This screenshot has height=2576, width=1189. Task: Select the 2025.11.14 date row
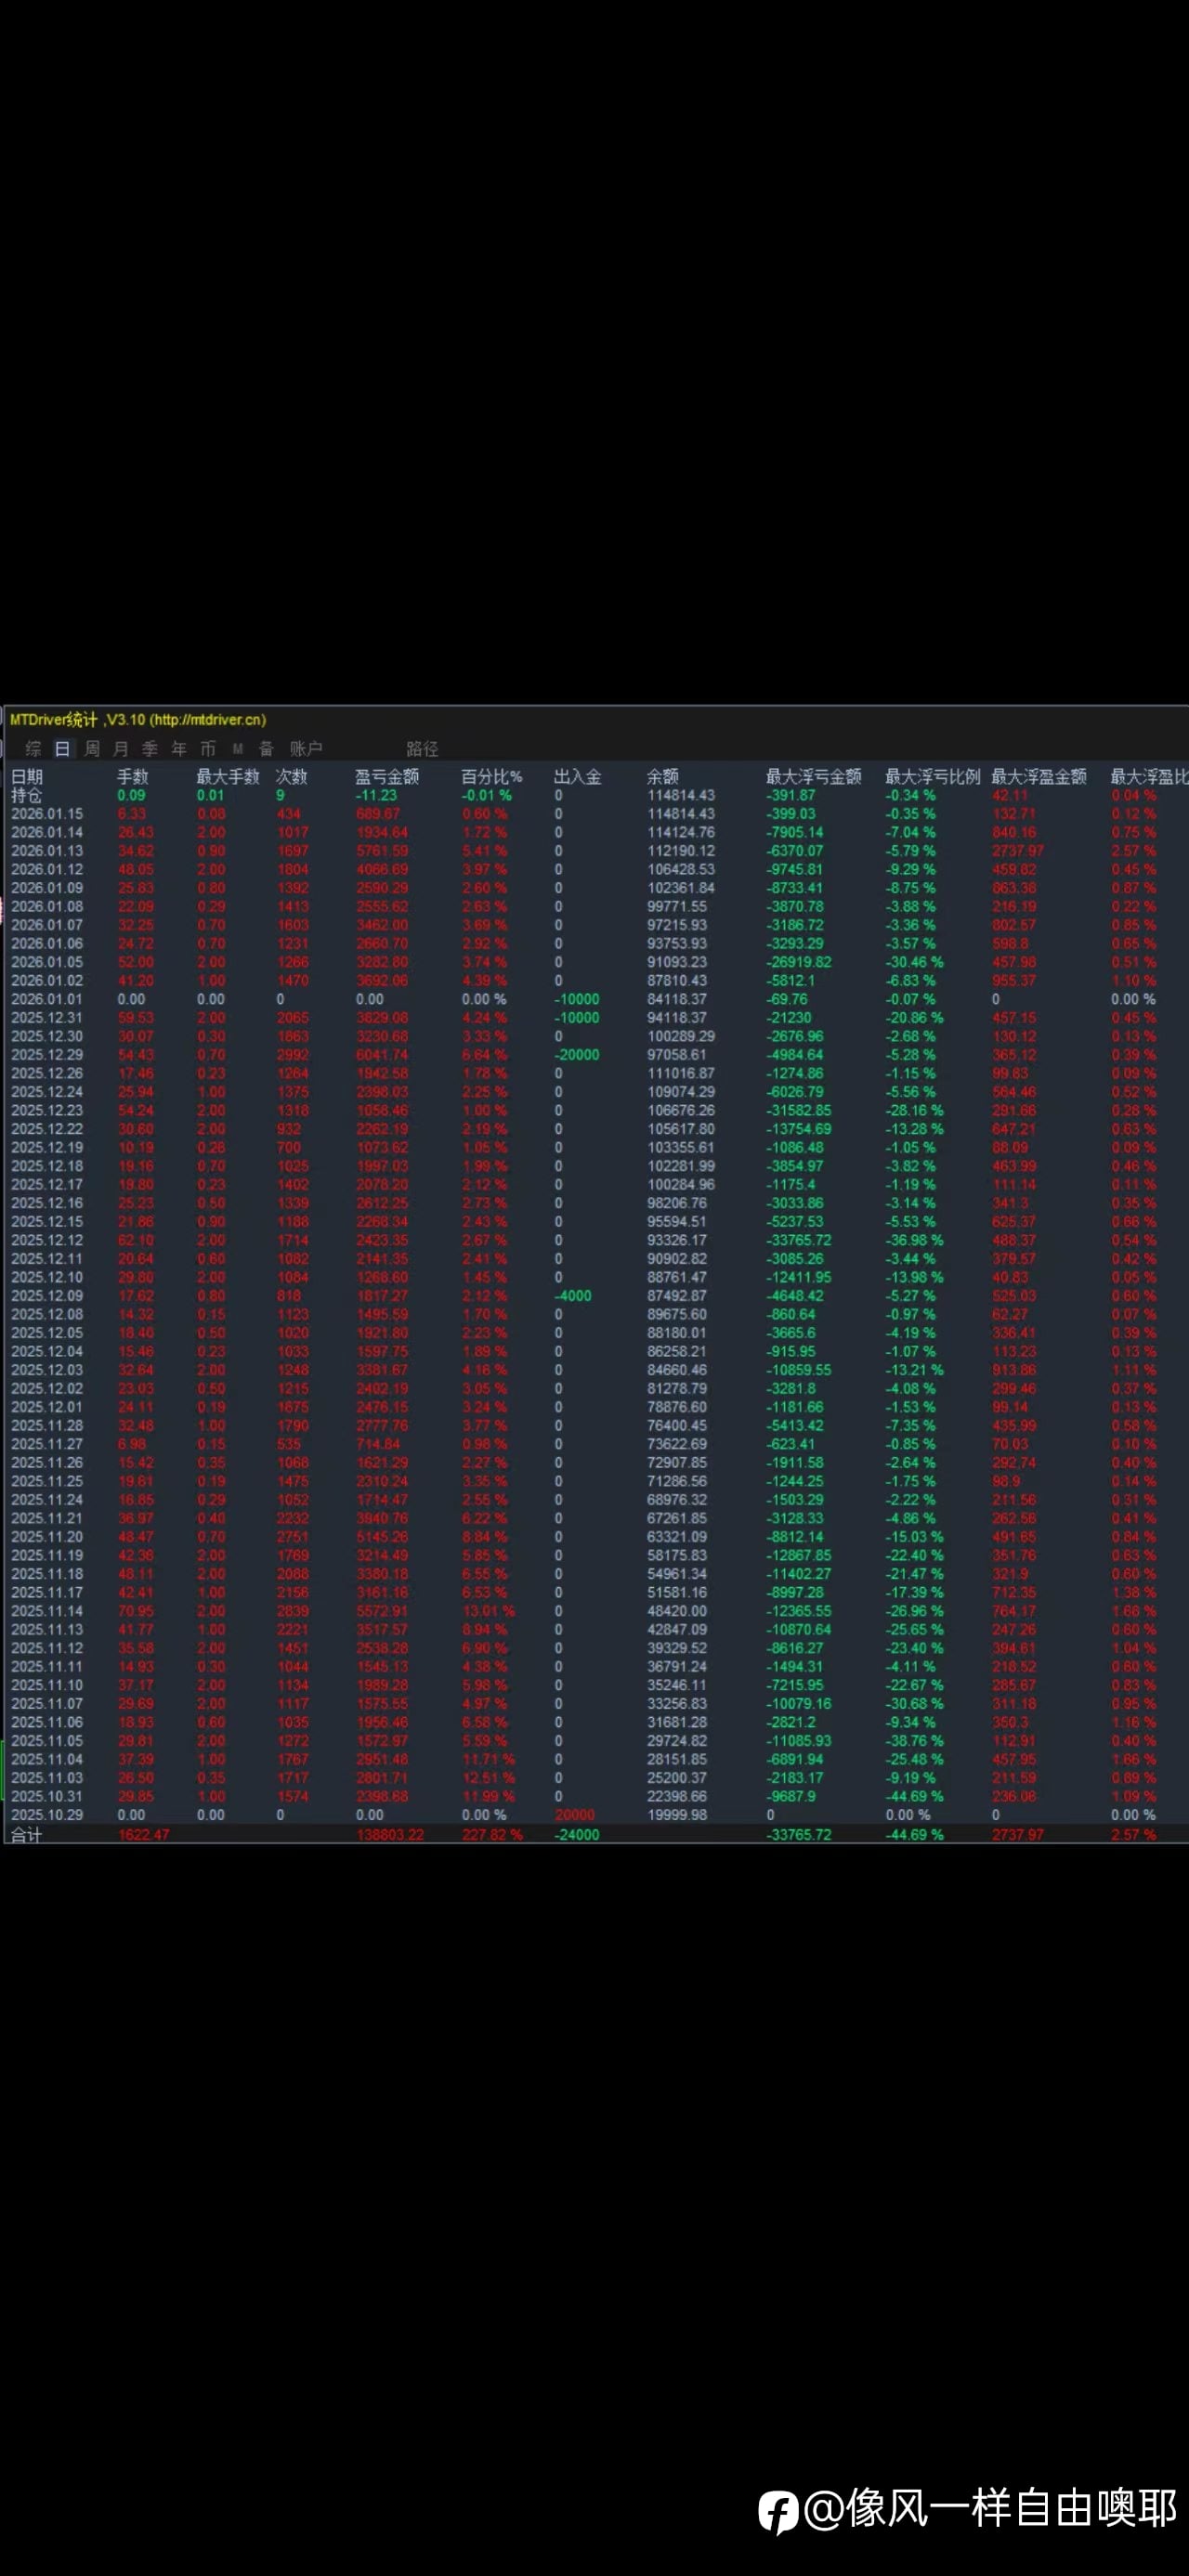(x=47, y=1611)
